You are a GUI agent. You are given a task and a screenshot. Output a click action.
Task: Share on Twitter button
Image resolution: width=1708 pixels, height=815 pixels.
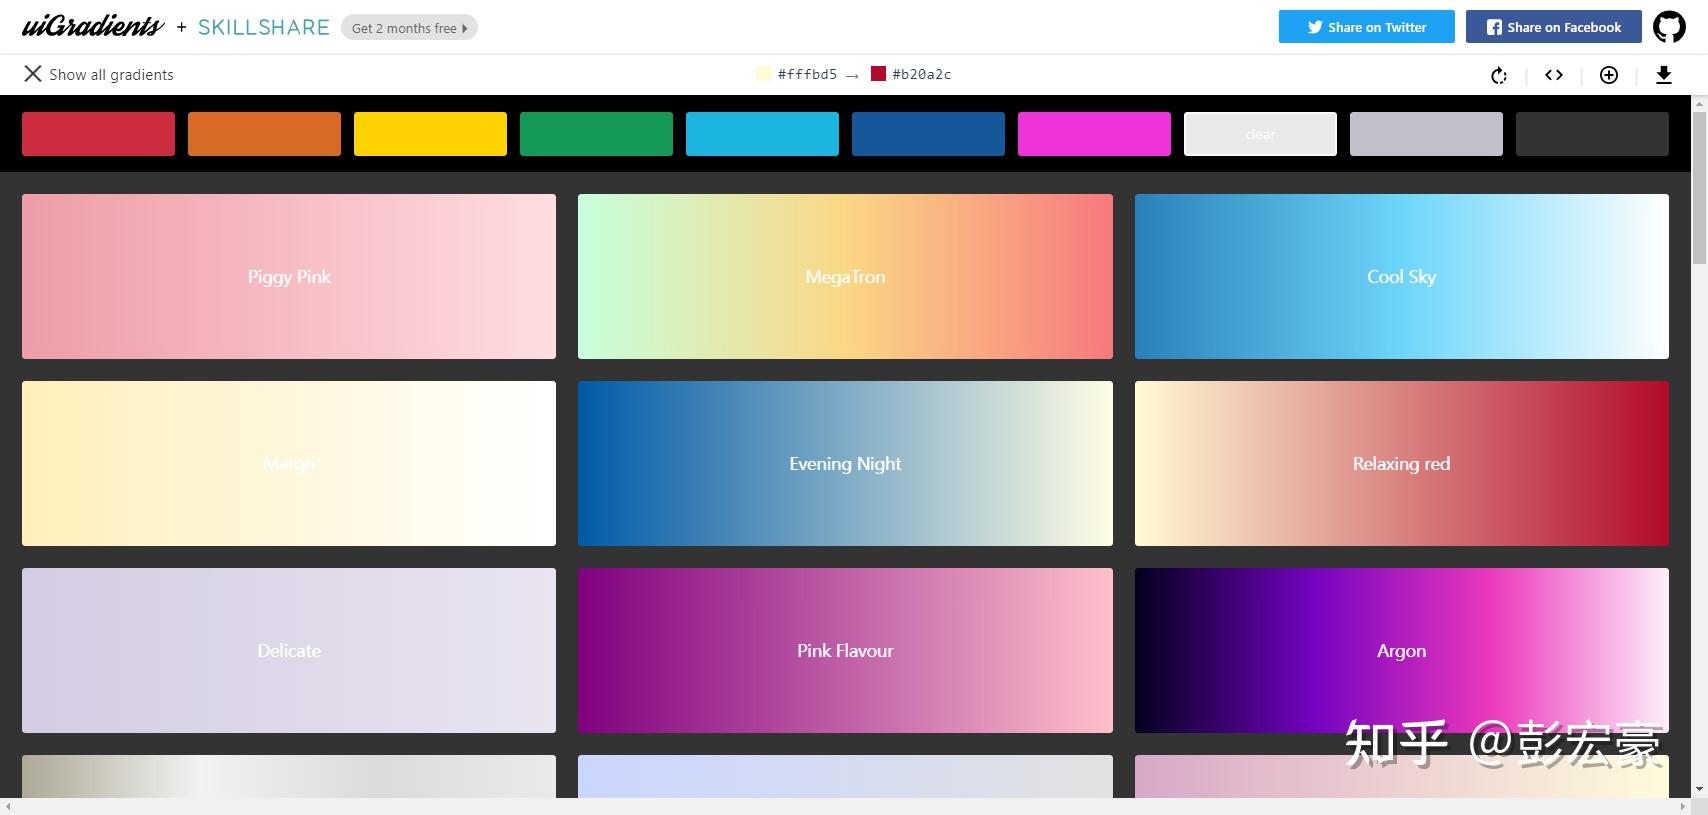(1366, 27)
